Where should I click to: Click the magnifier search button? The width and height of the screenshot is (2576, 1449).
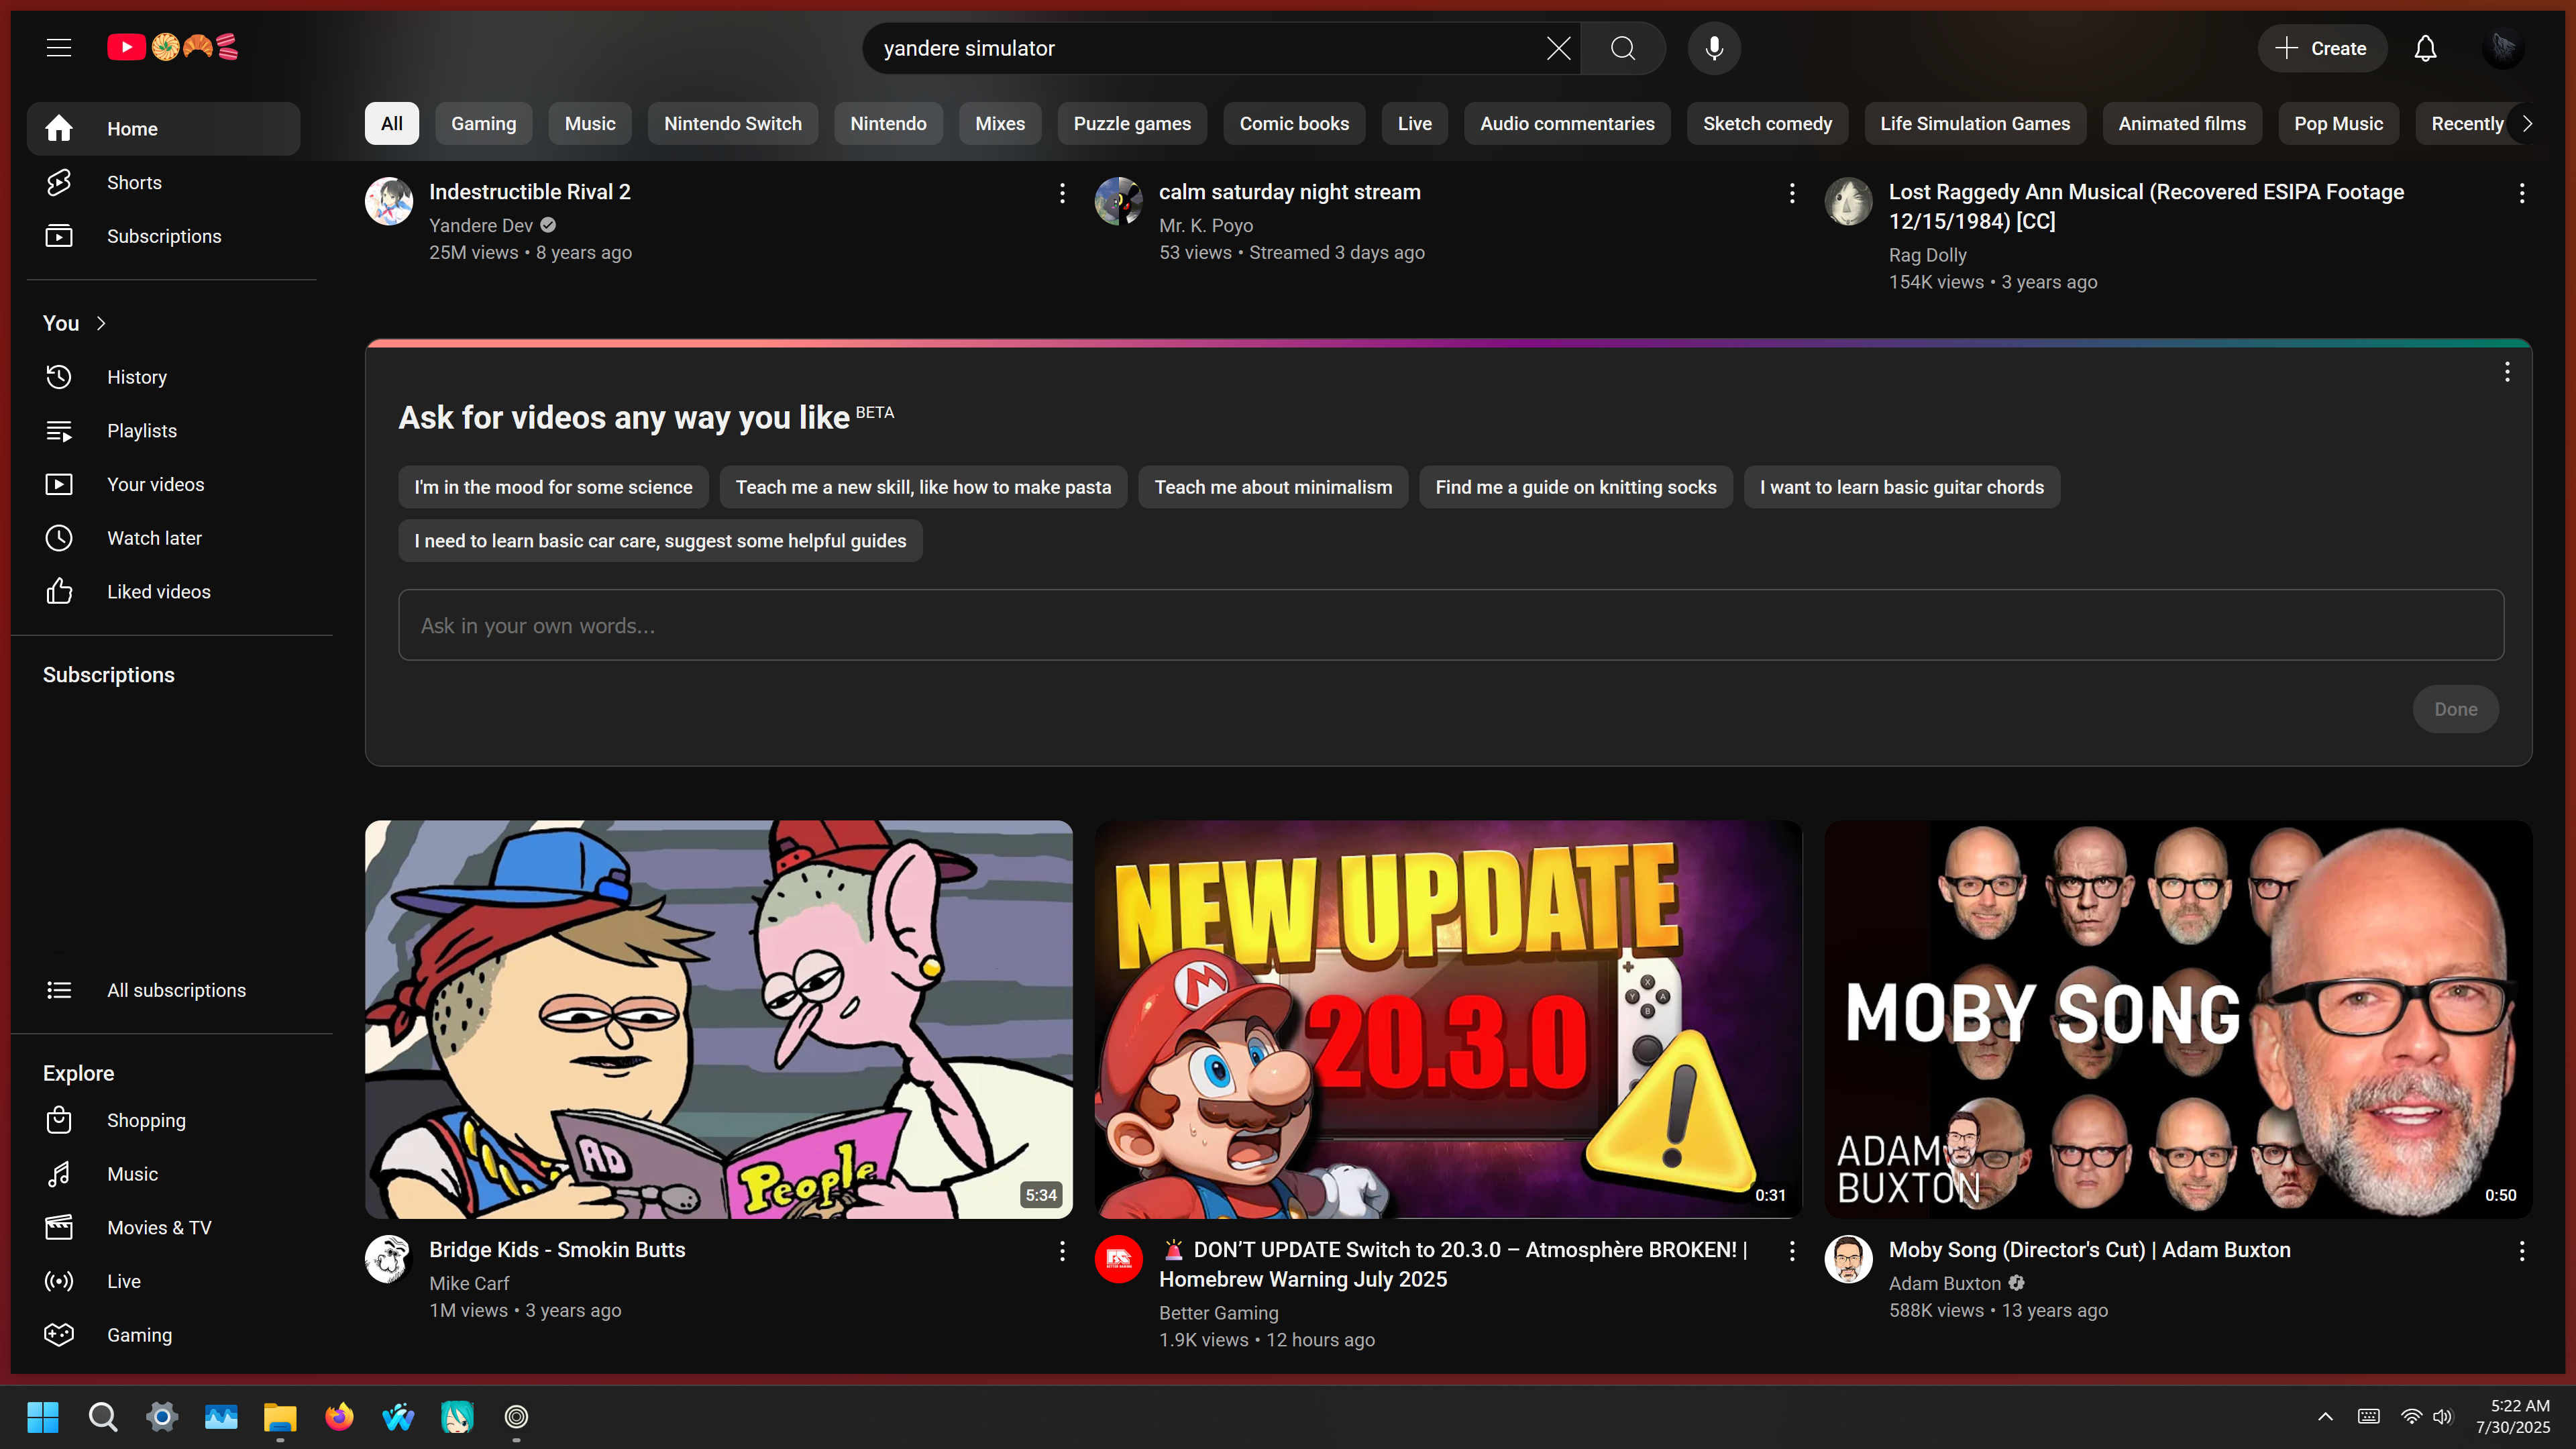tap(1623, 48)
